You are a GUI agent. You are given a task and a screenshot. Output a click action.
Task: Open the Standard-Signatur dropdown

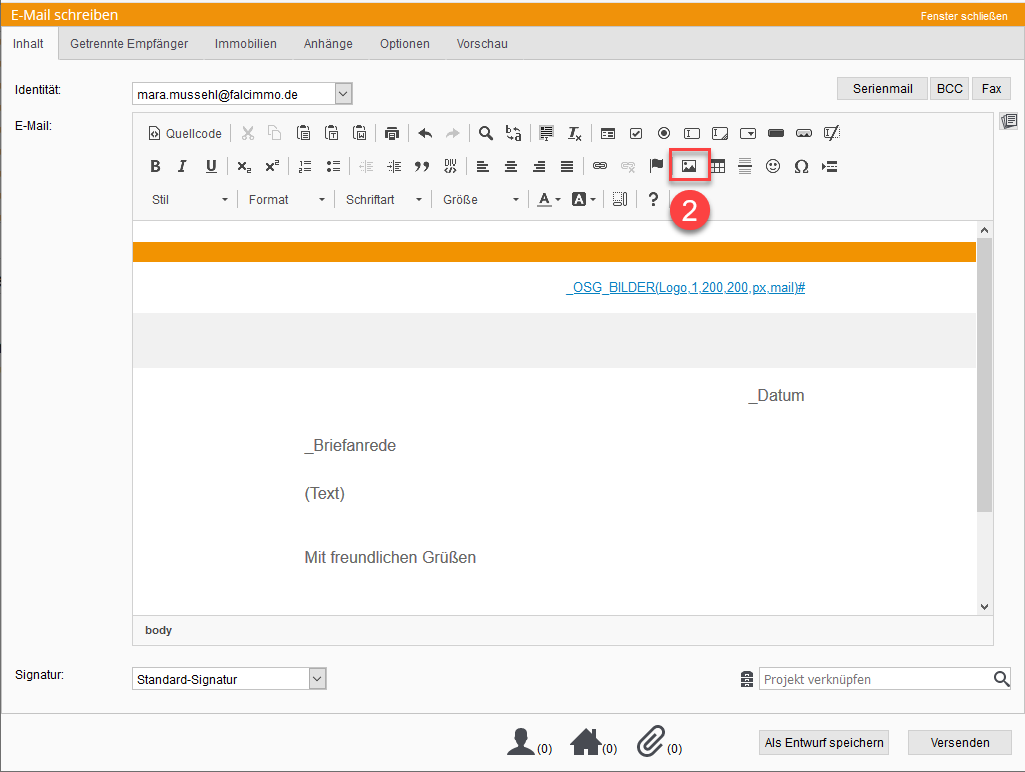pyautogui.click(x=317, y=679)
